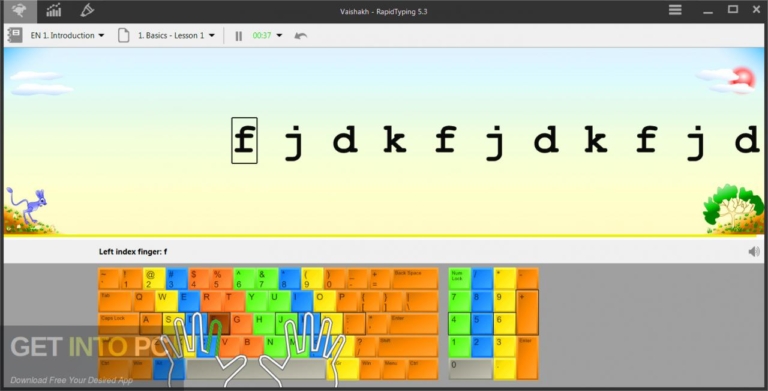The image size is (768, 391).
Task: Click the orange B key
Action: pos(253,346)
